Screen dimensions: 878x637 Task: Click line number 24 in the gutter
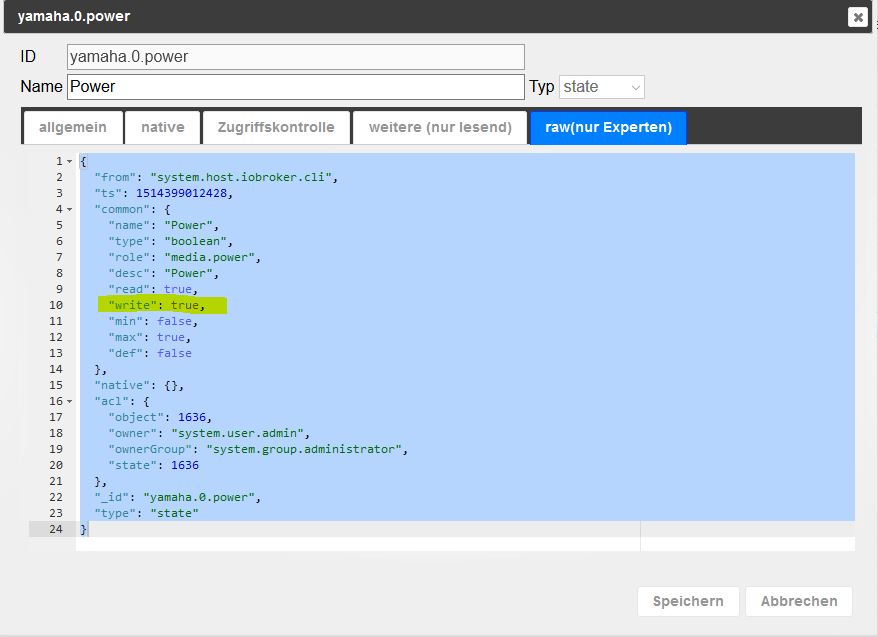tap(56, 529)
